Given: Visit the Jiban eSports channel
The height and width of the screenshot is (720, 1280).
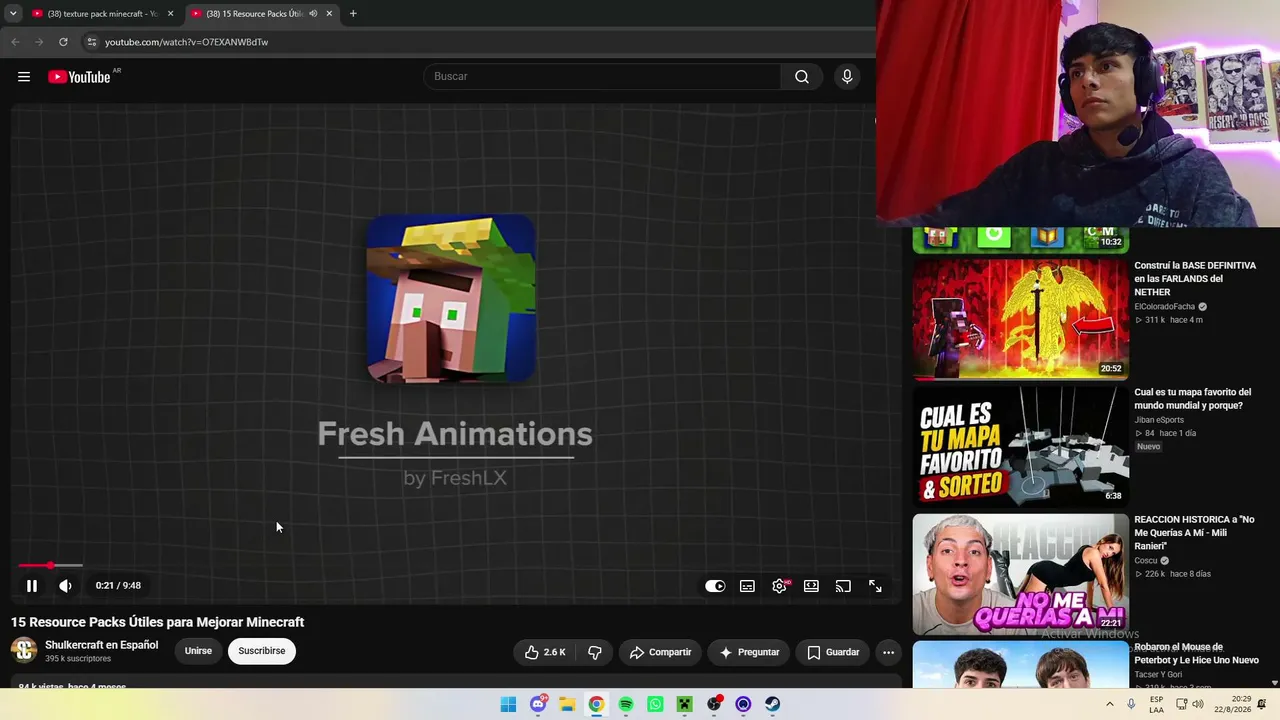Looking at the screenshot, I should point(1159,420).
